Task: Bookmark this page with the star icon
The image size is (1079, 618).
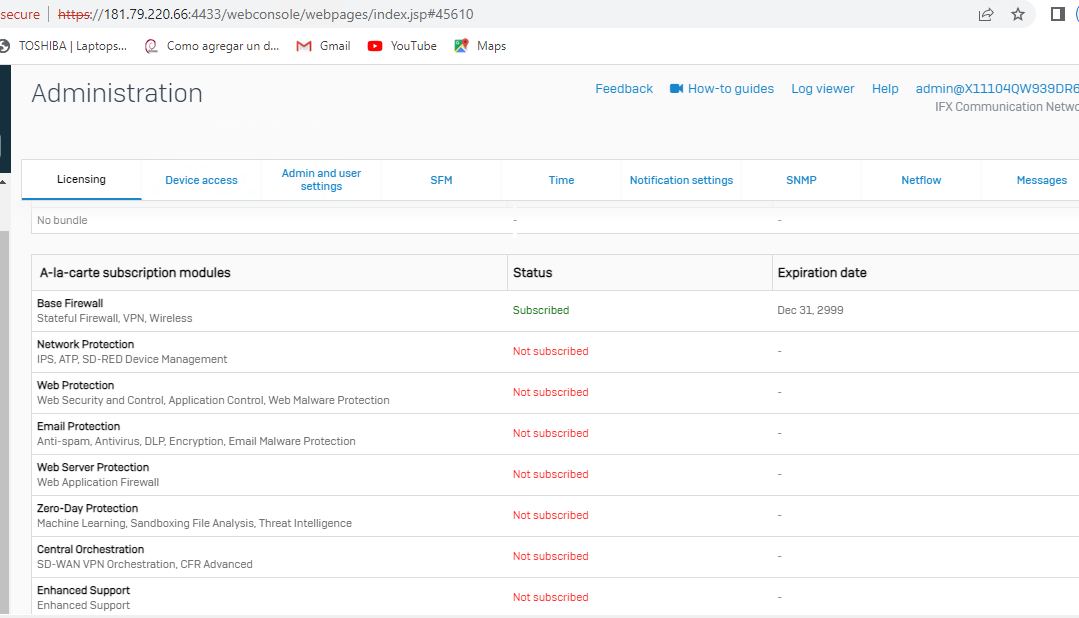Action: coord(1018,14)
